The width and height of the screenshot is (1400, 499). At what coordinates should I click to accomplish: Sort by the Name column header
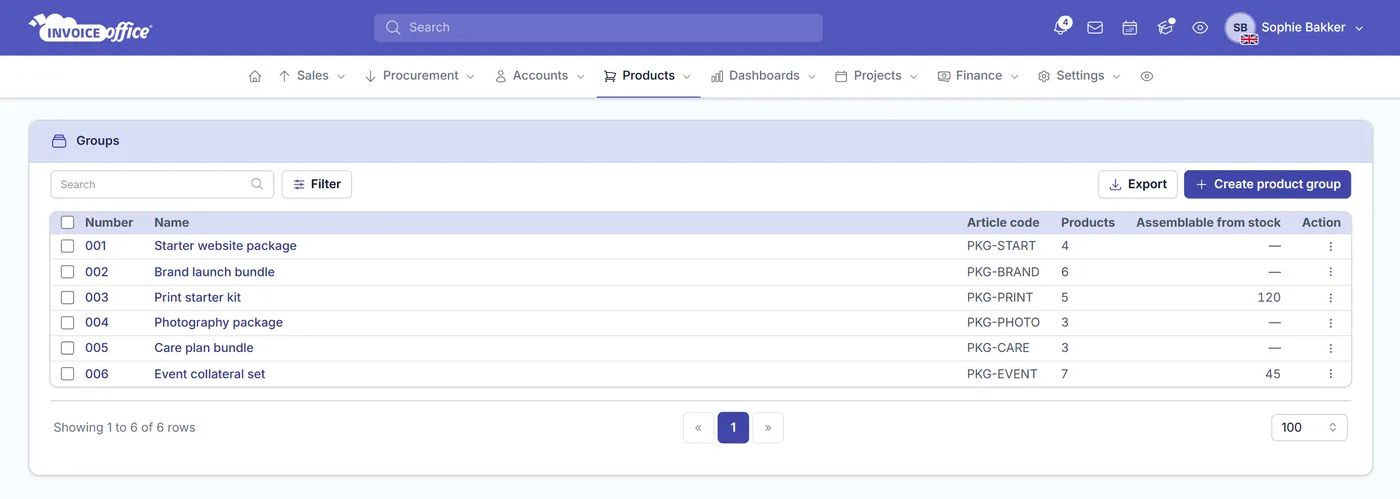171,223
